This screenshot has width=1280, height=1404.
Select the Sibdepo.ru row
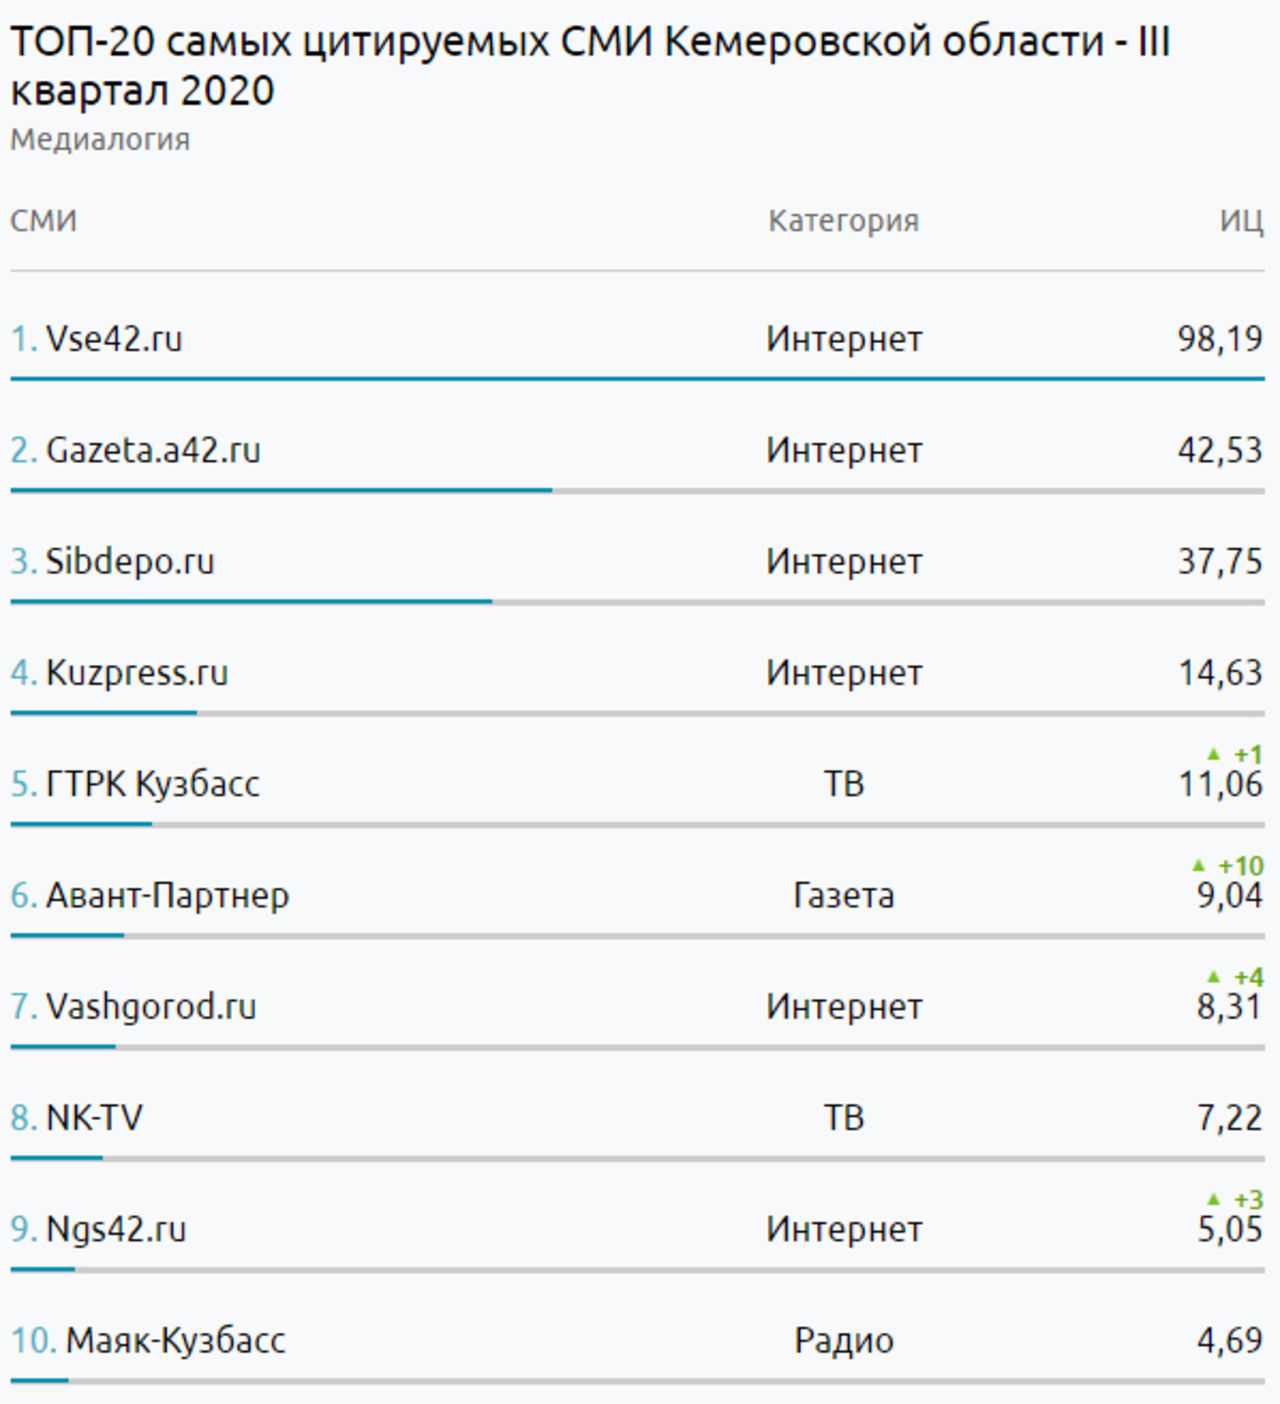(637, 562)
